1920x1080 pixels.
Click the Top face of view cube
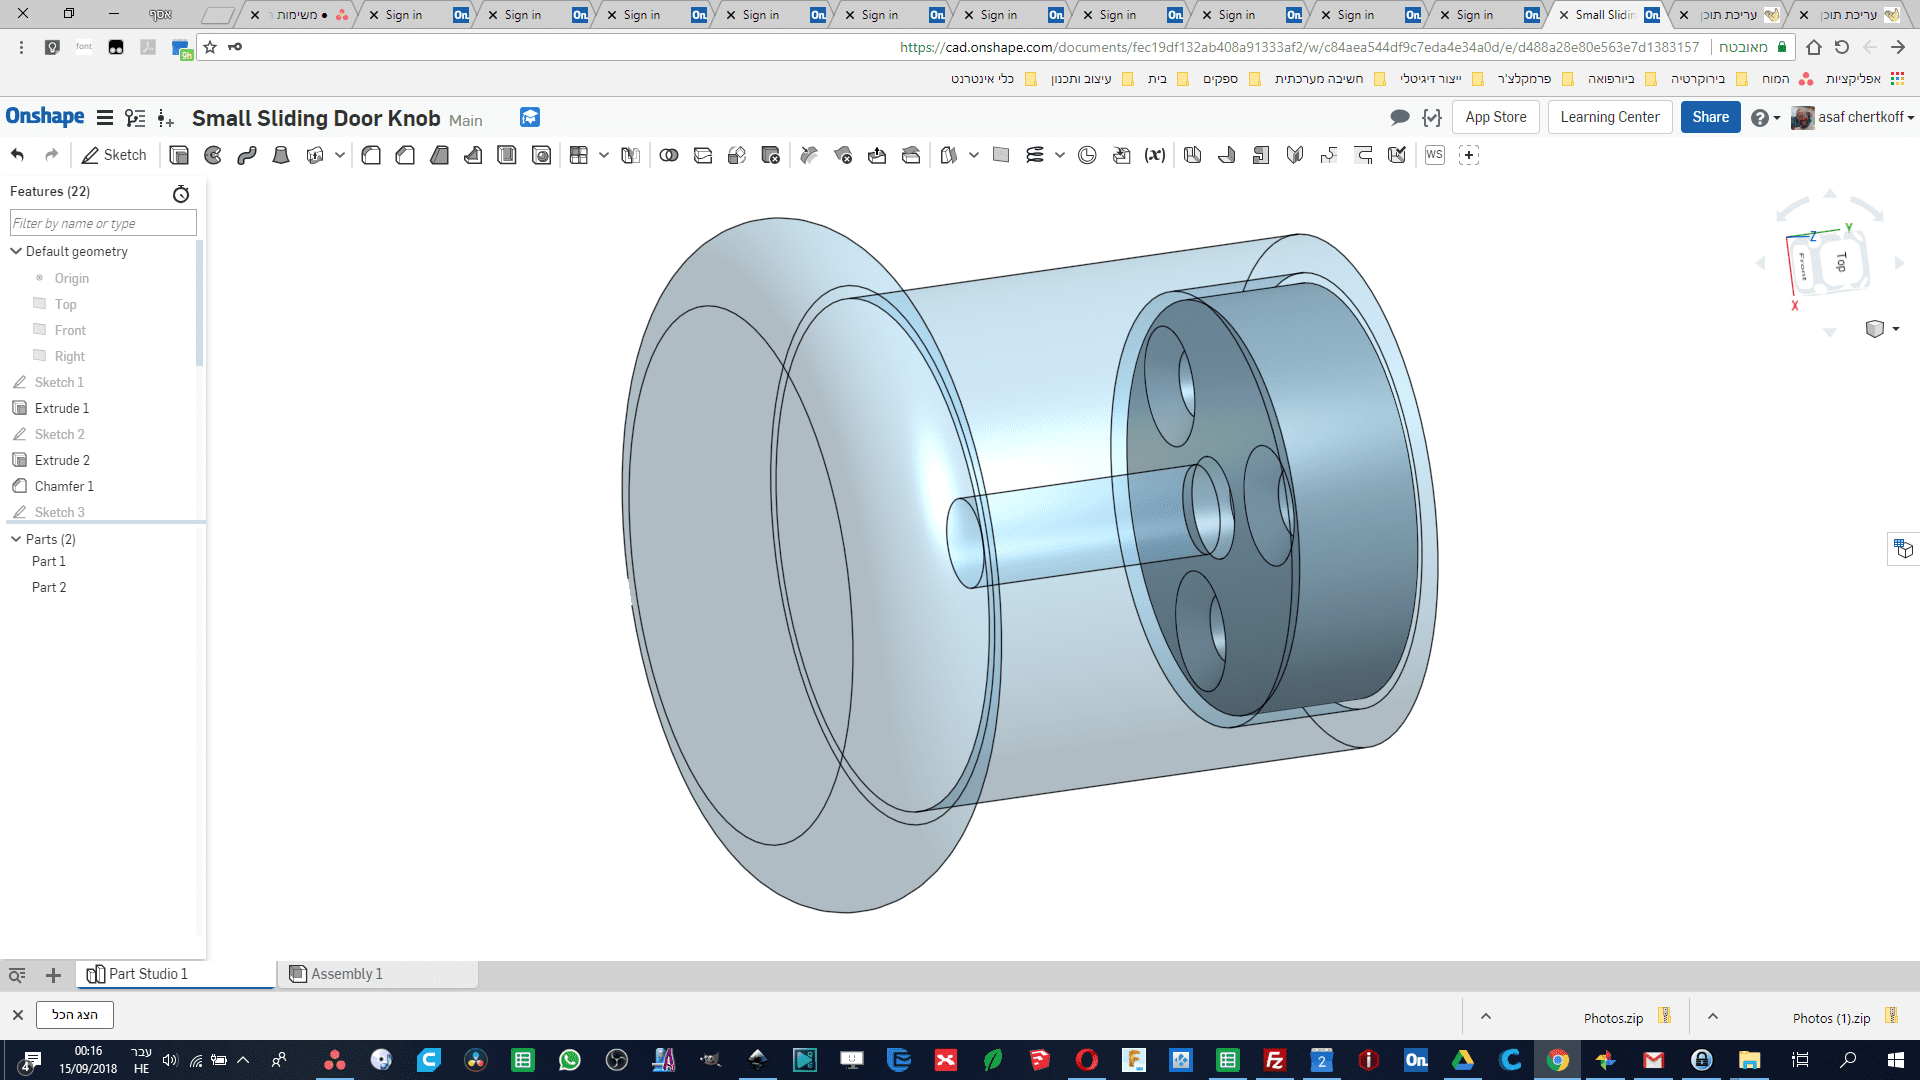(x=1841, y=262)
